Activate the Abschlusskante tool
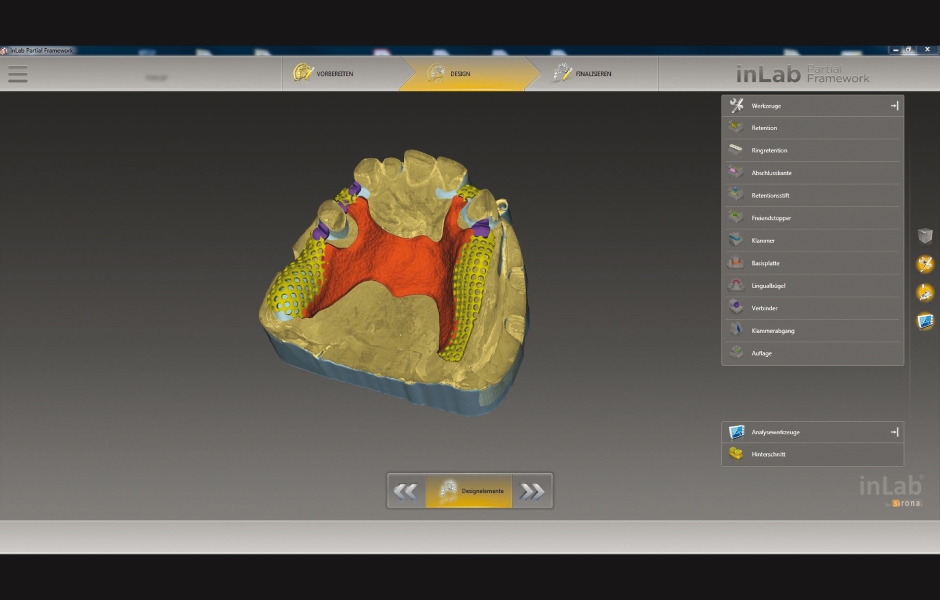Image resolution: width=940 pixels, height=600 pixels. (x=812, y=173)
